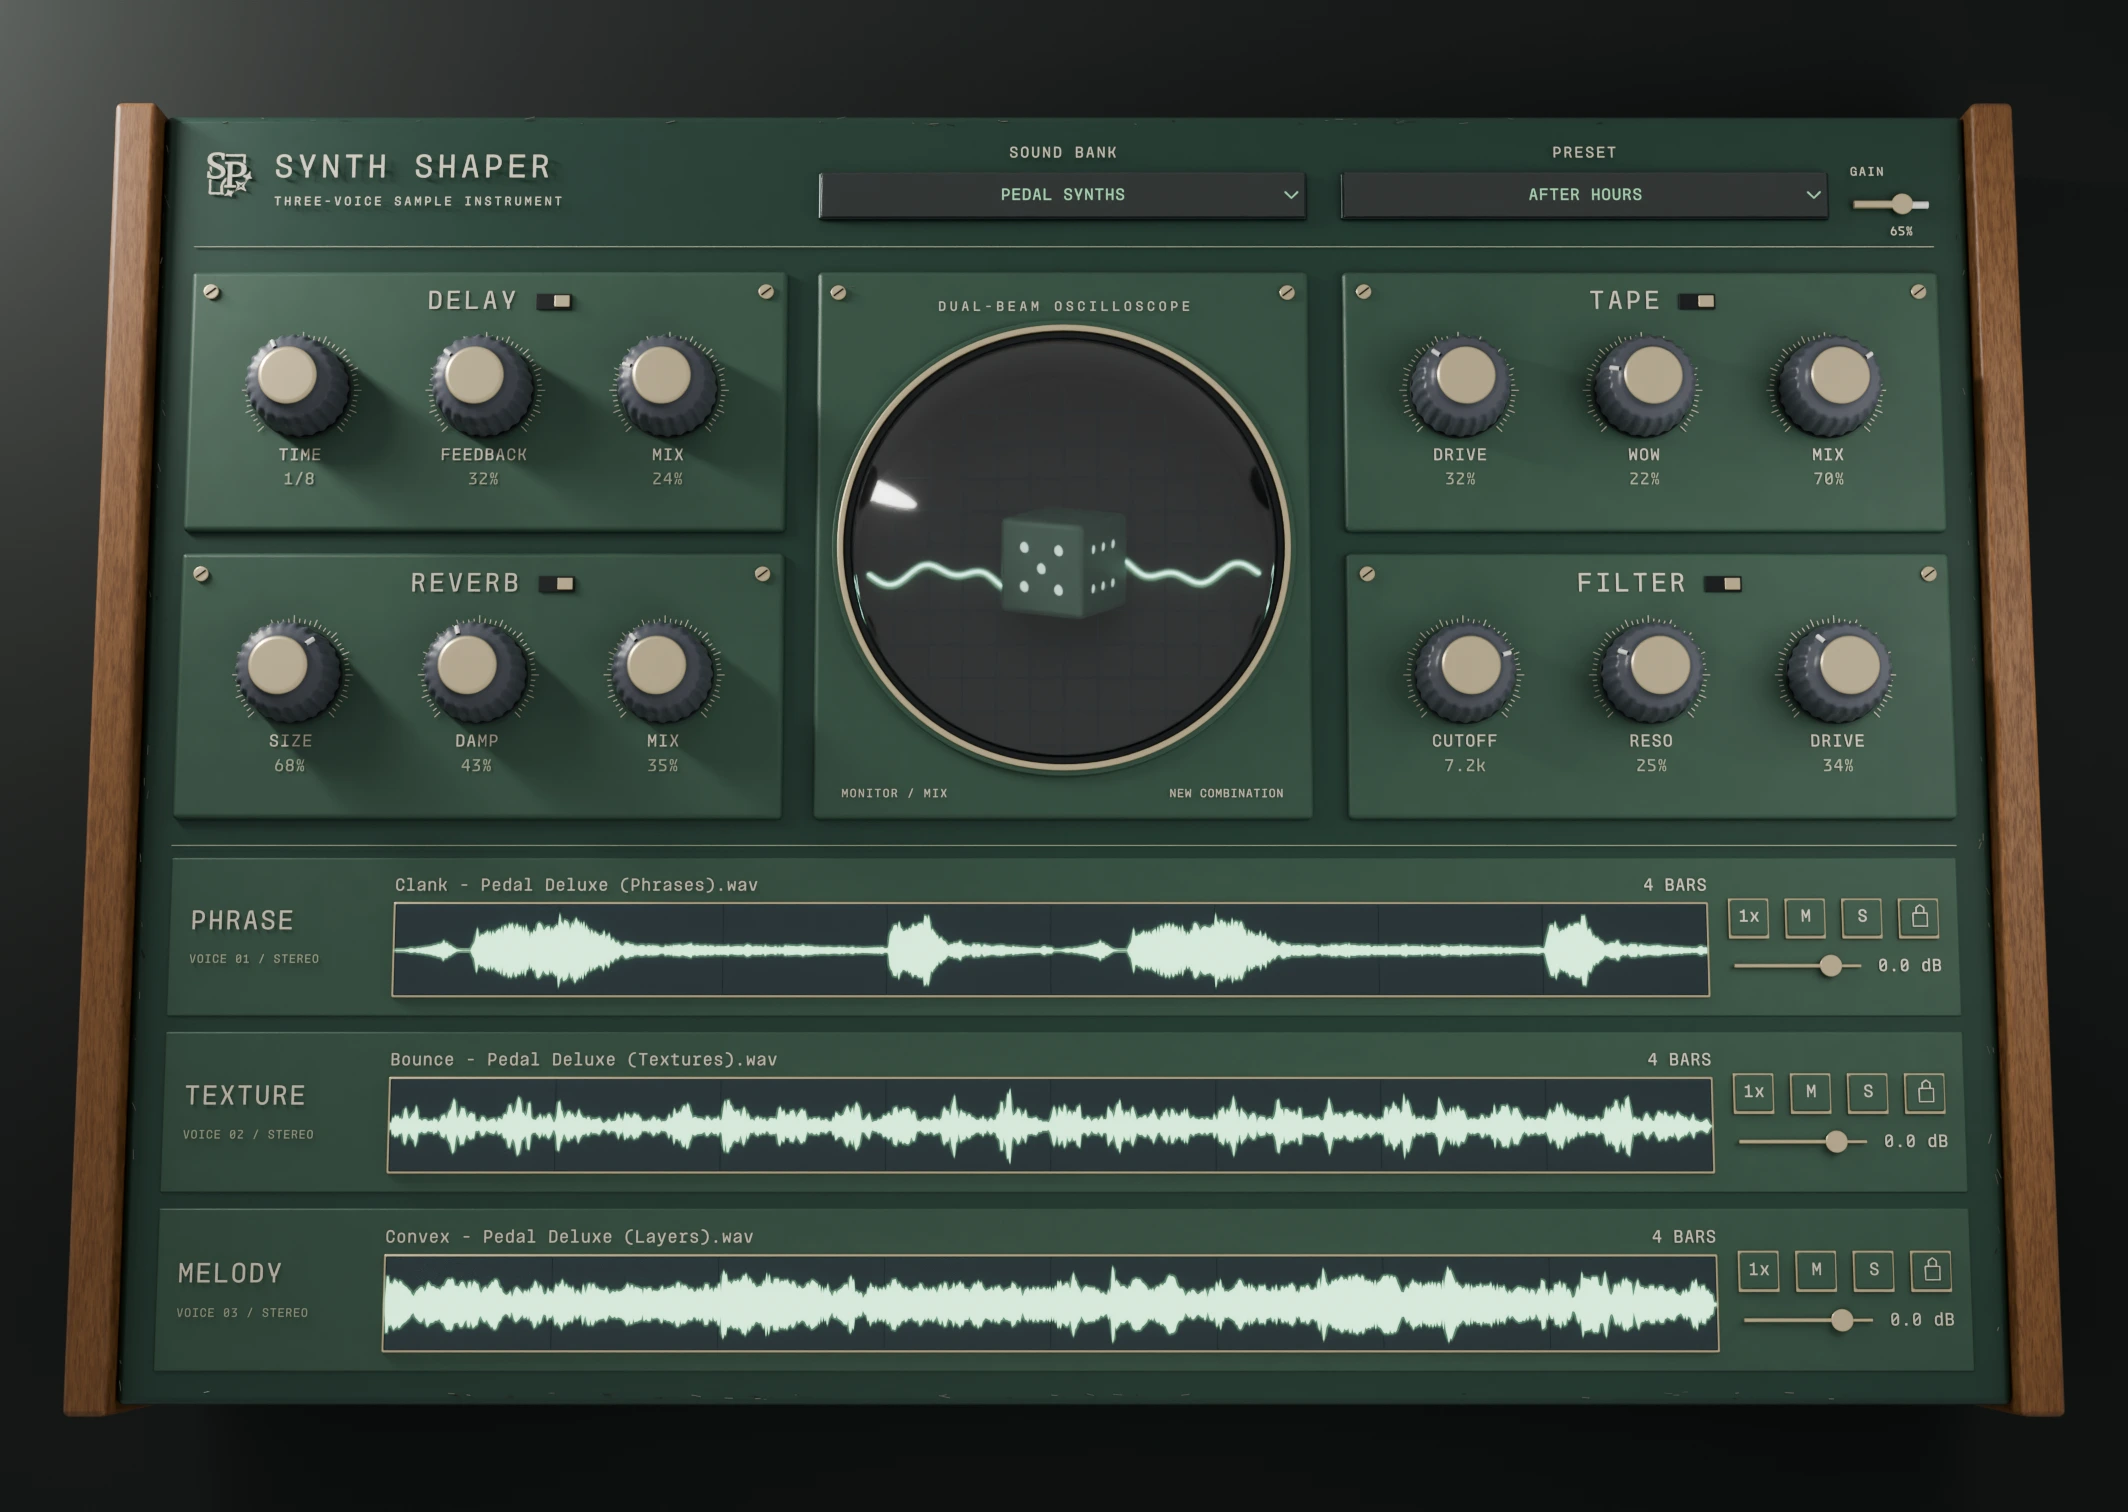Solo the Phrase voice
The height and width of the screenshot is (1512, 2128).
[x=1862, y=917]
